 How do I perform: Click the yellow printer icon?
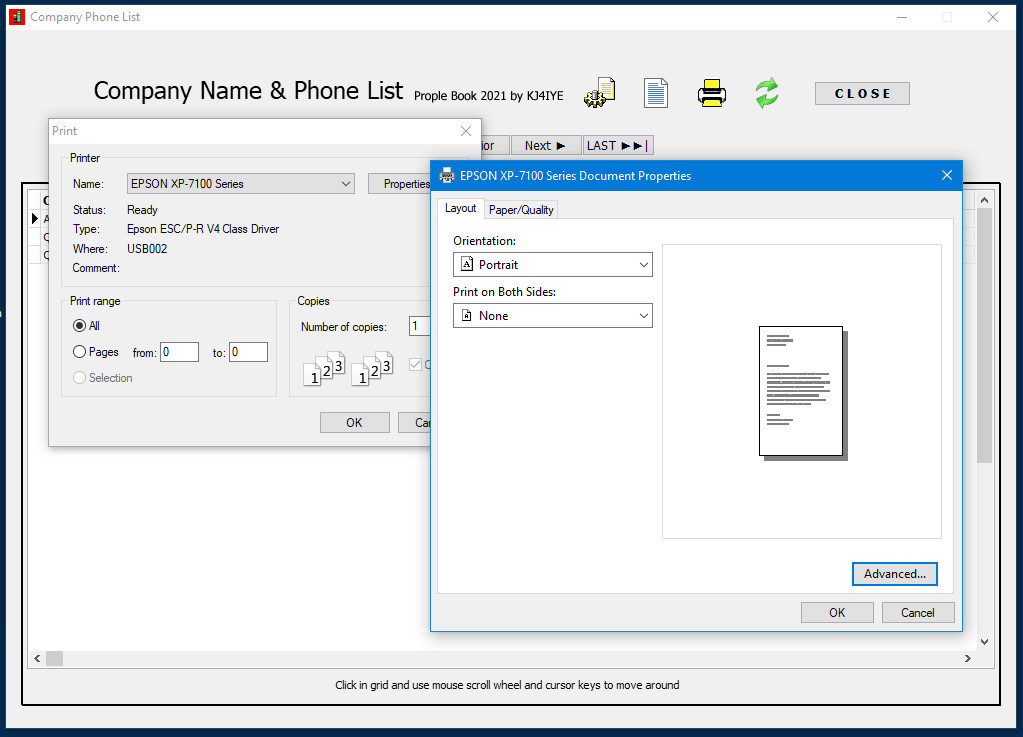[712, 93]
